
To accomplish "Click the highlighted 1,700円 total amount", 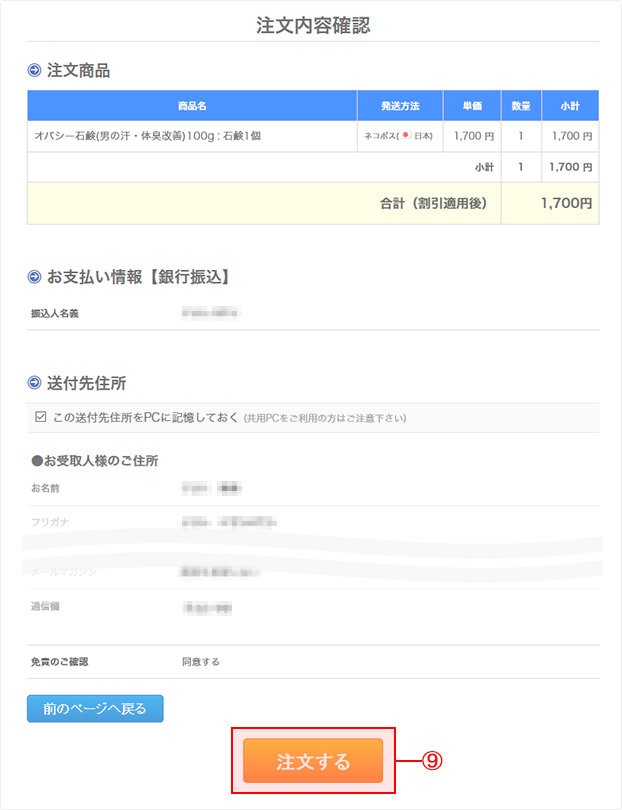I will tap(566, 203).
